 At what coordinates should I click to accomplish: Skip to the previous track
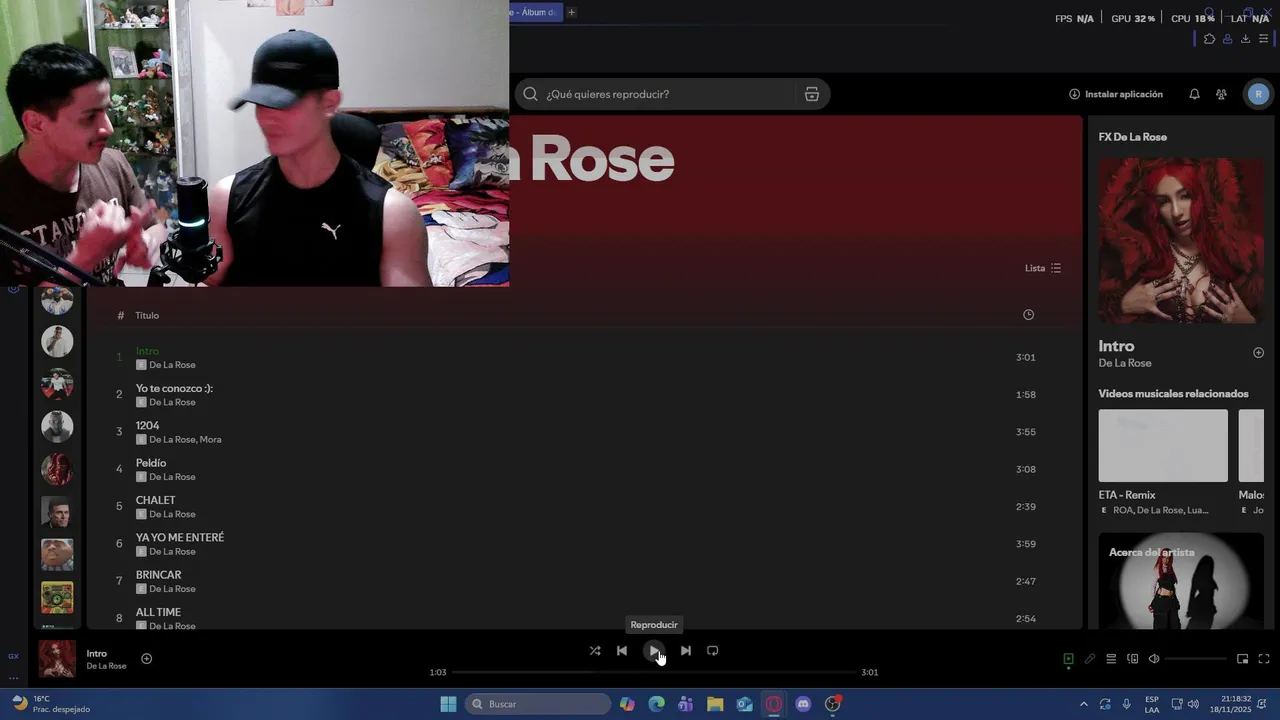pyautogui.click(x=622, y=651)
